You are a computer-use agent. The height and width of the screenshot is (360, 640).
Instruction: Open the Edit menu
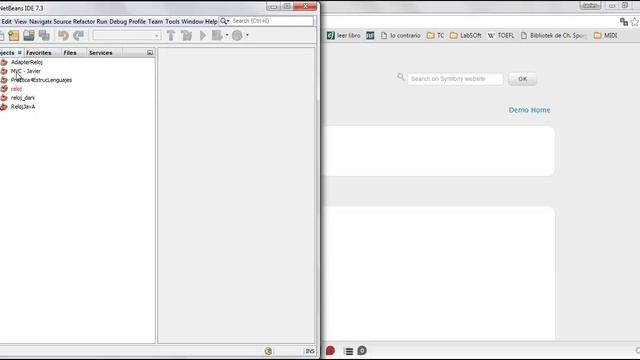click(x=7, y=22)
